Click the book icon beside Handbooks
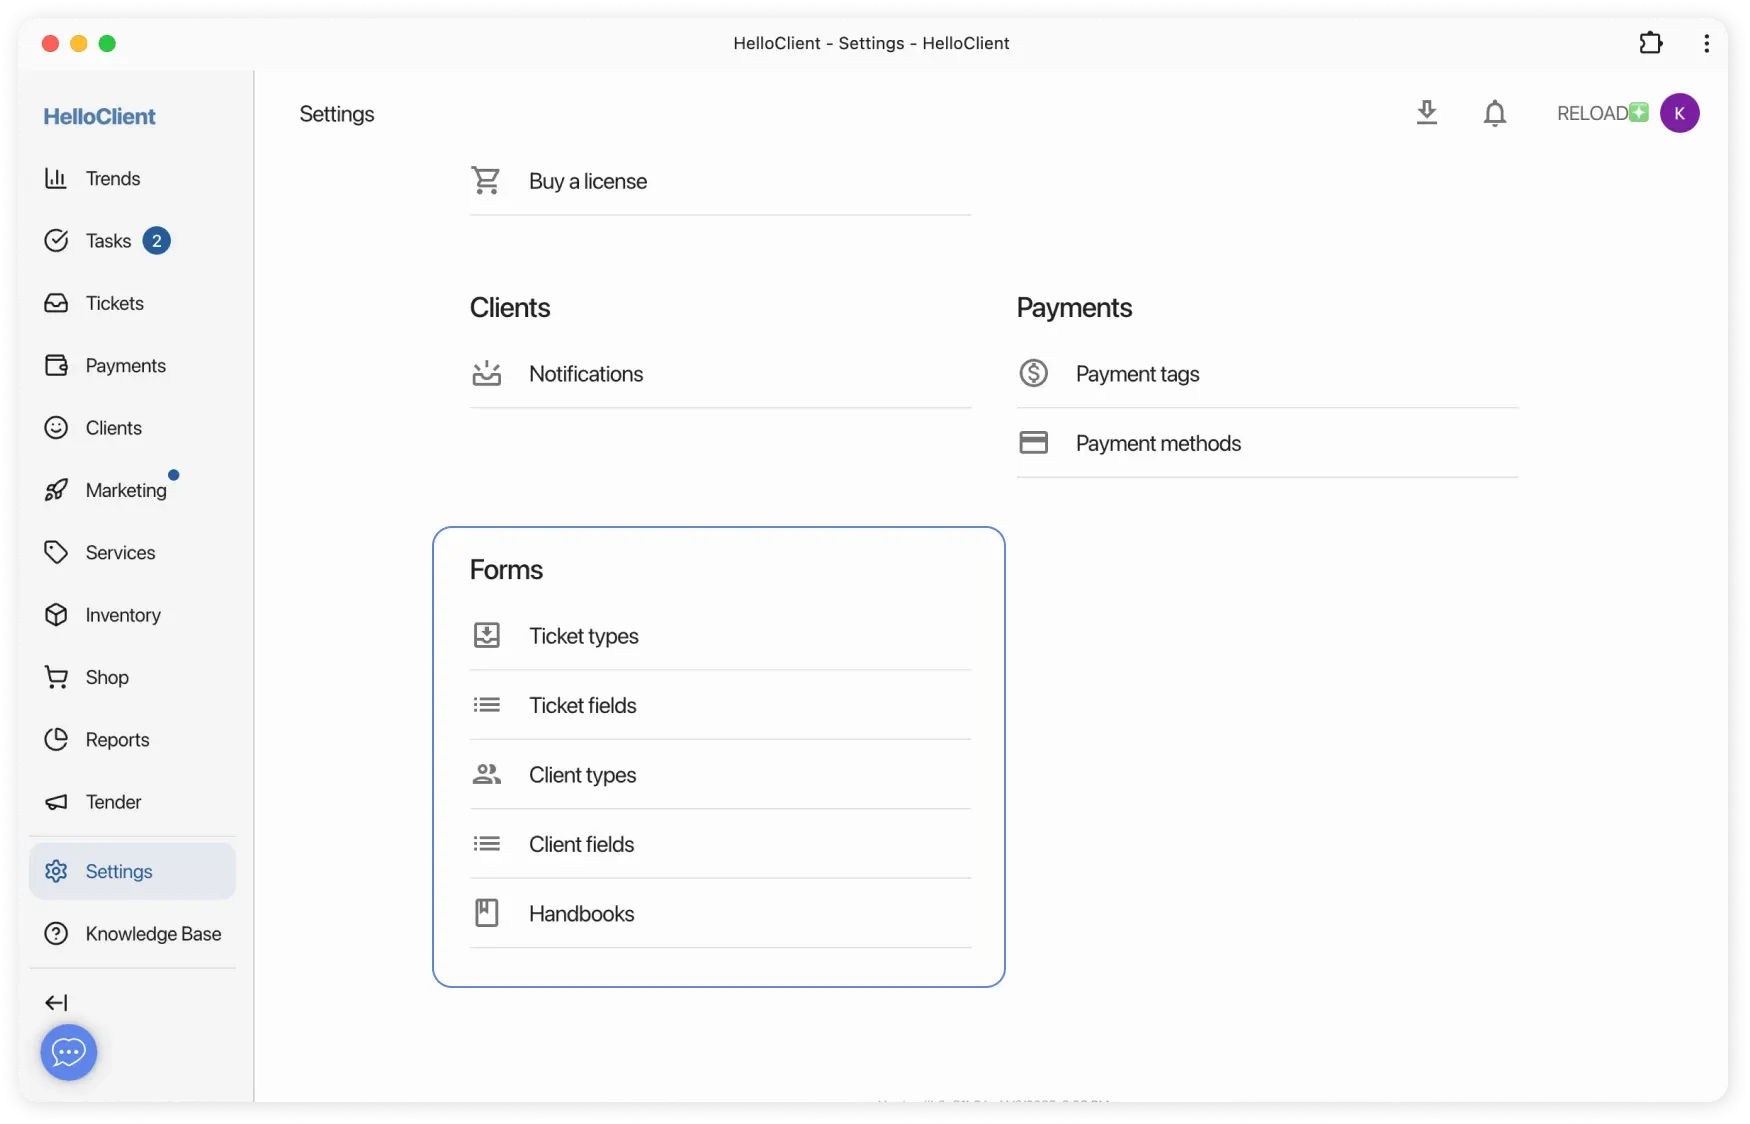 pos(487,912)
